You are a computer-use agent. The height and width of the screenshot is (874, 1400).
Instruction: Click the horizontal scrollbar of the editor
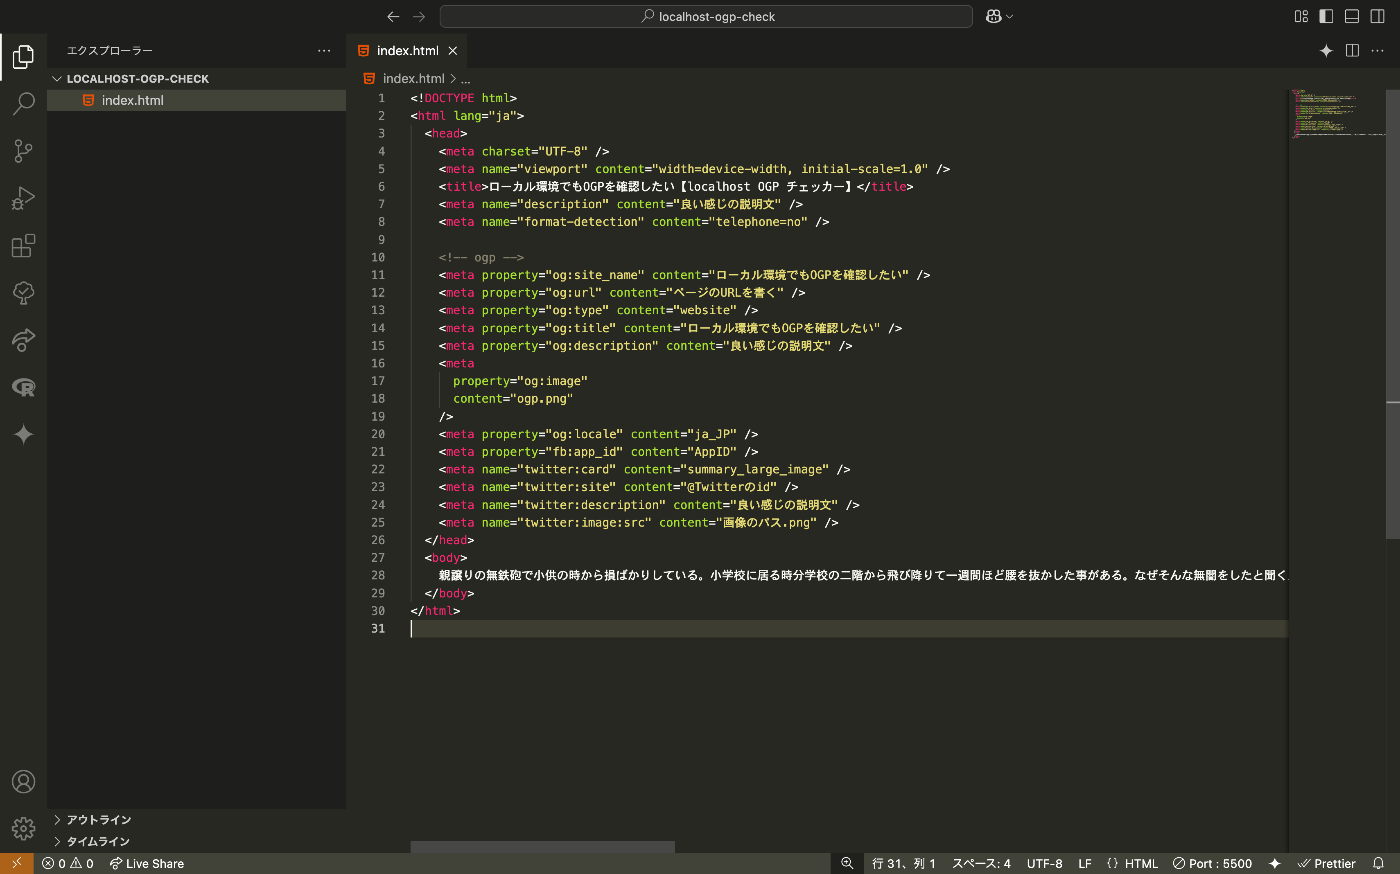542,847
